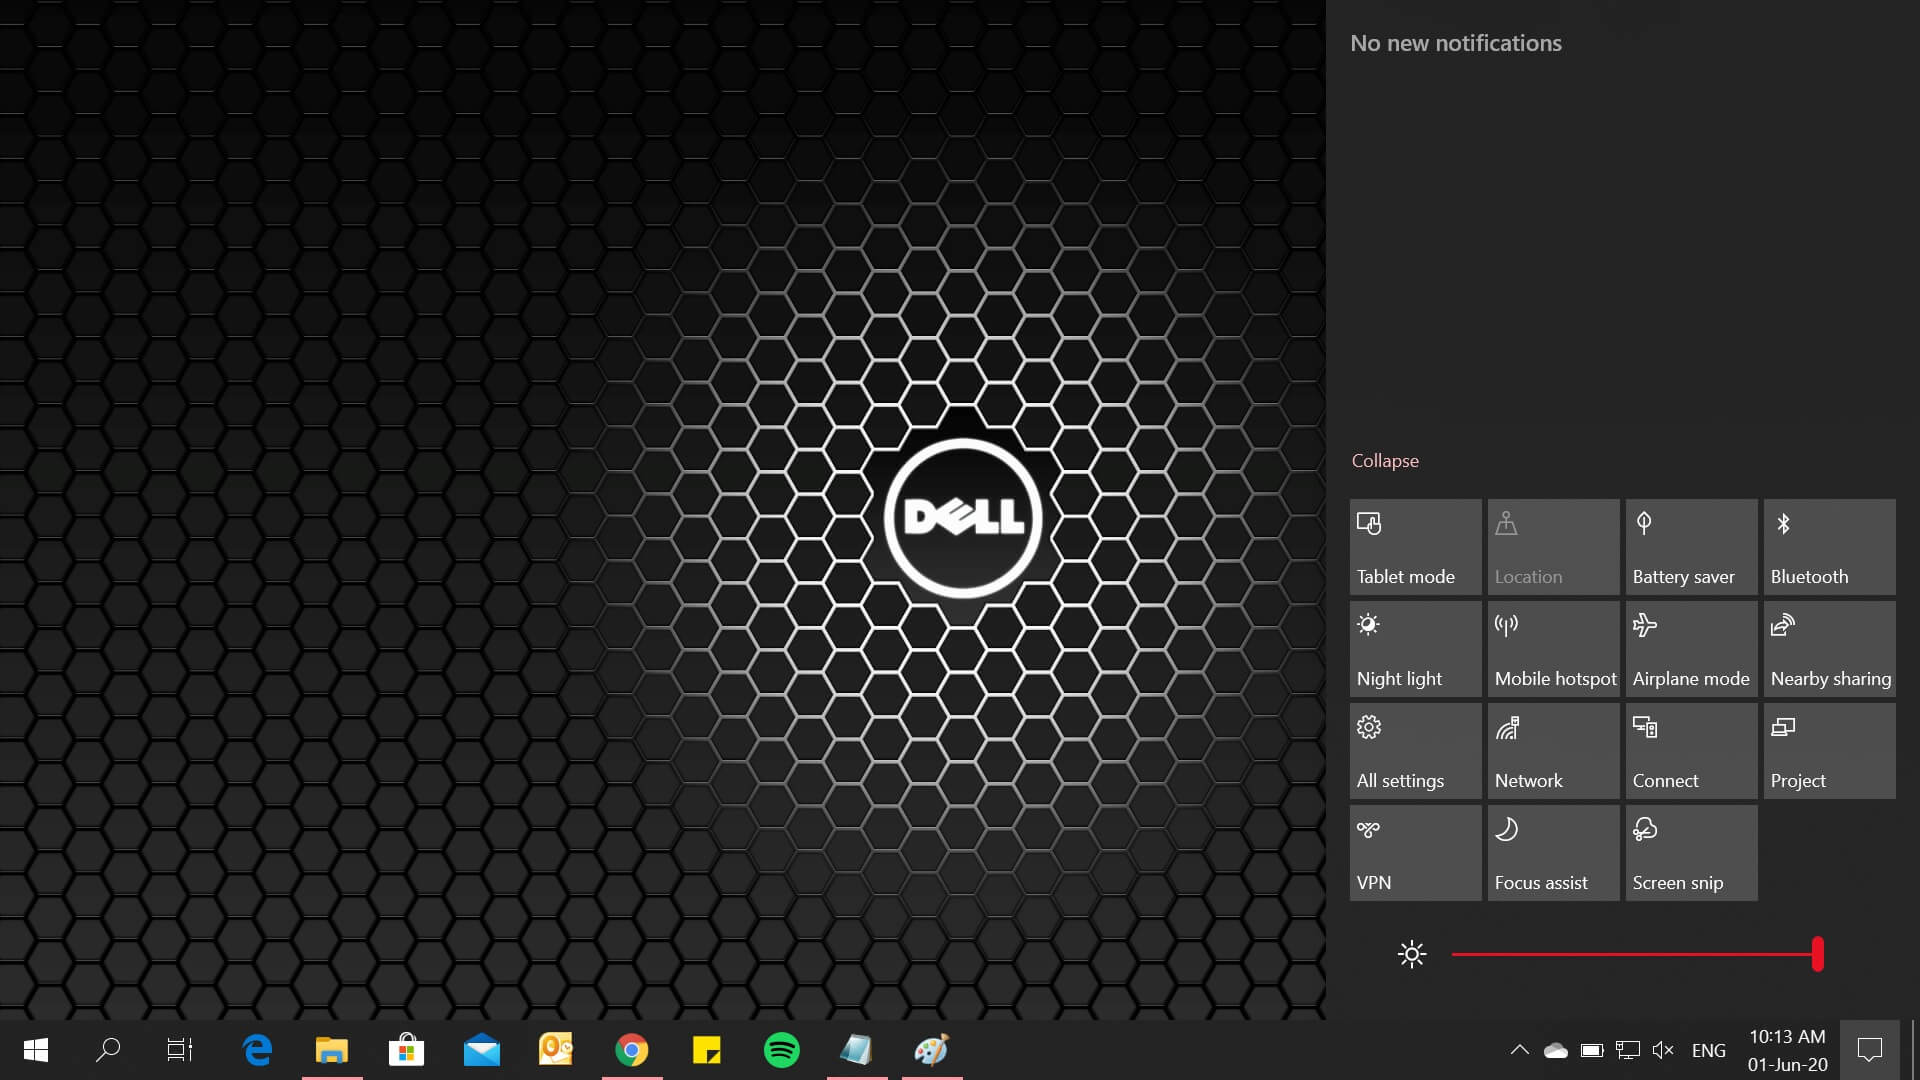Open clock and date flyout
Viewport: 1920px width, 1080px height.
(1788, 1050)
